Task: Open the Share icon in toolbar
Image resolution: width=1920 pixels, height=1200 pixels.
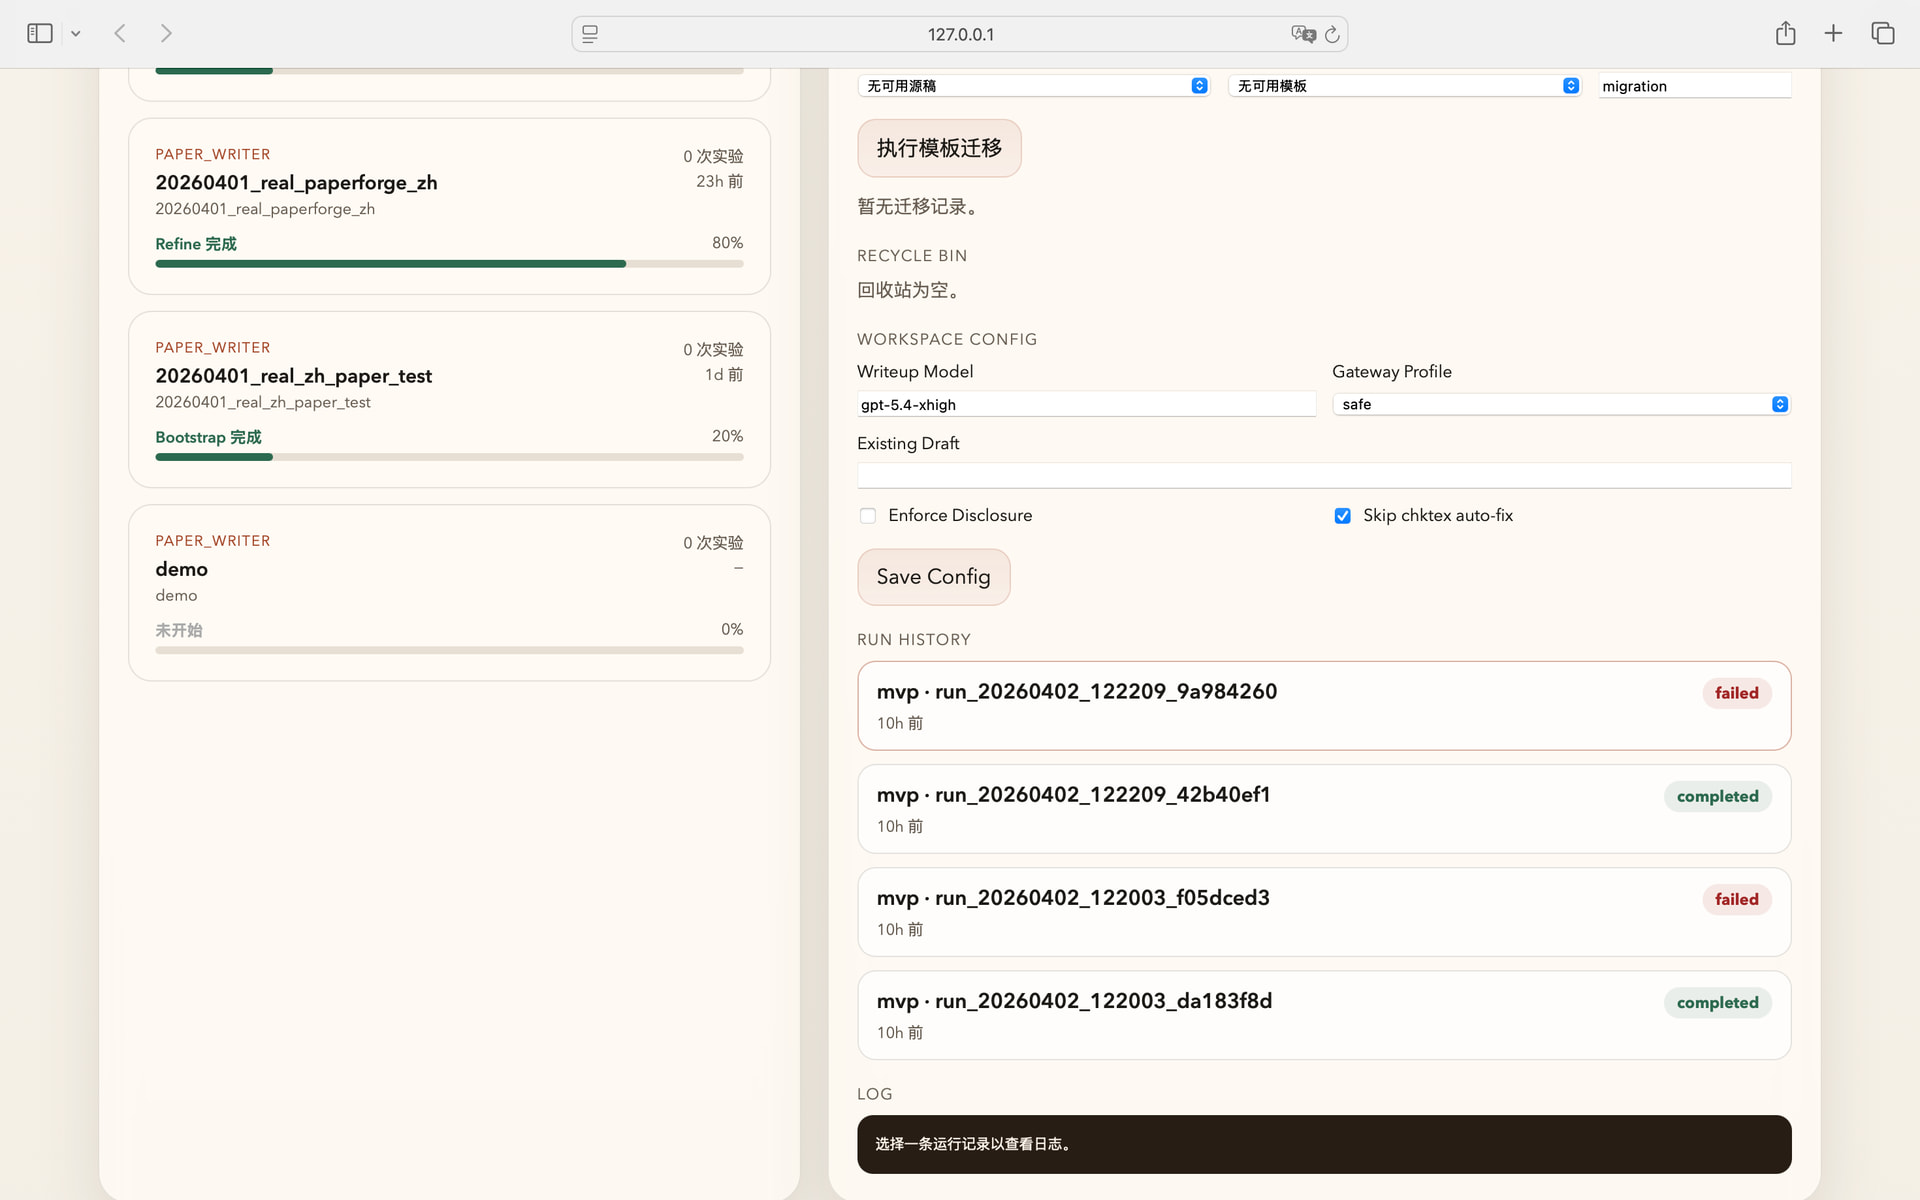Action: click(1785, 33)
